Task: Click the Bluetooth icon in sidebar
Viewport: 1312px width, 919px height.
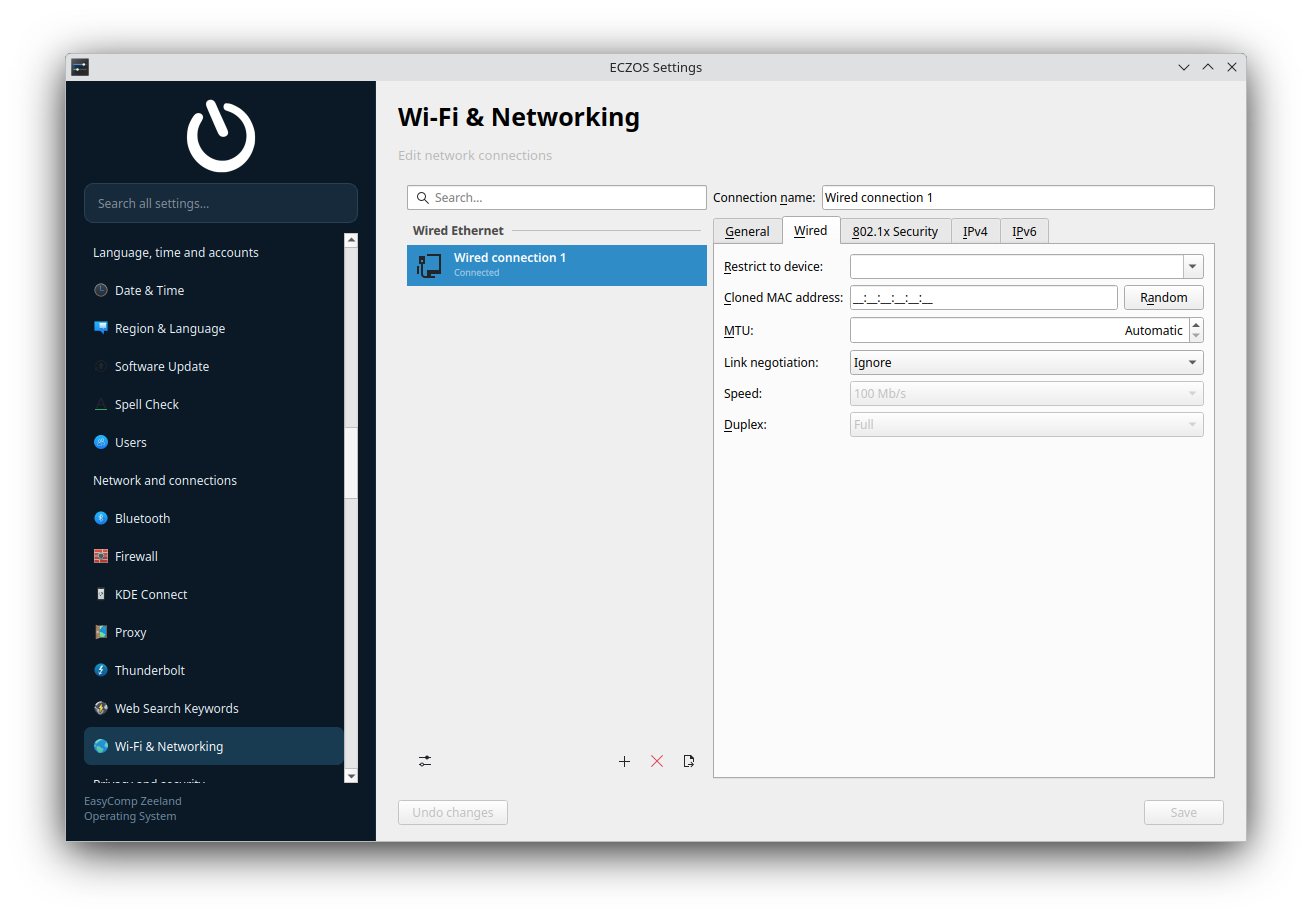Action: point(101,518)
